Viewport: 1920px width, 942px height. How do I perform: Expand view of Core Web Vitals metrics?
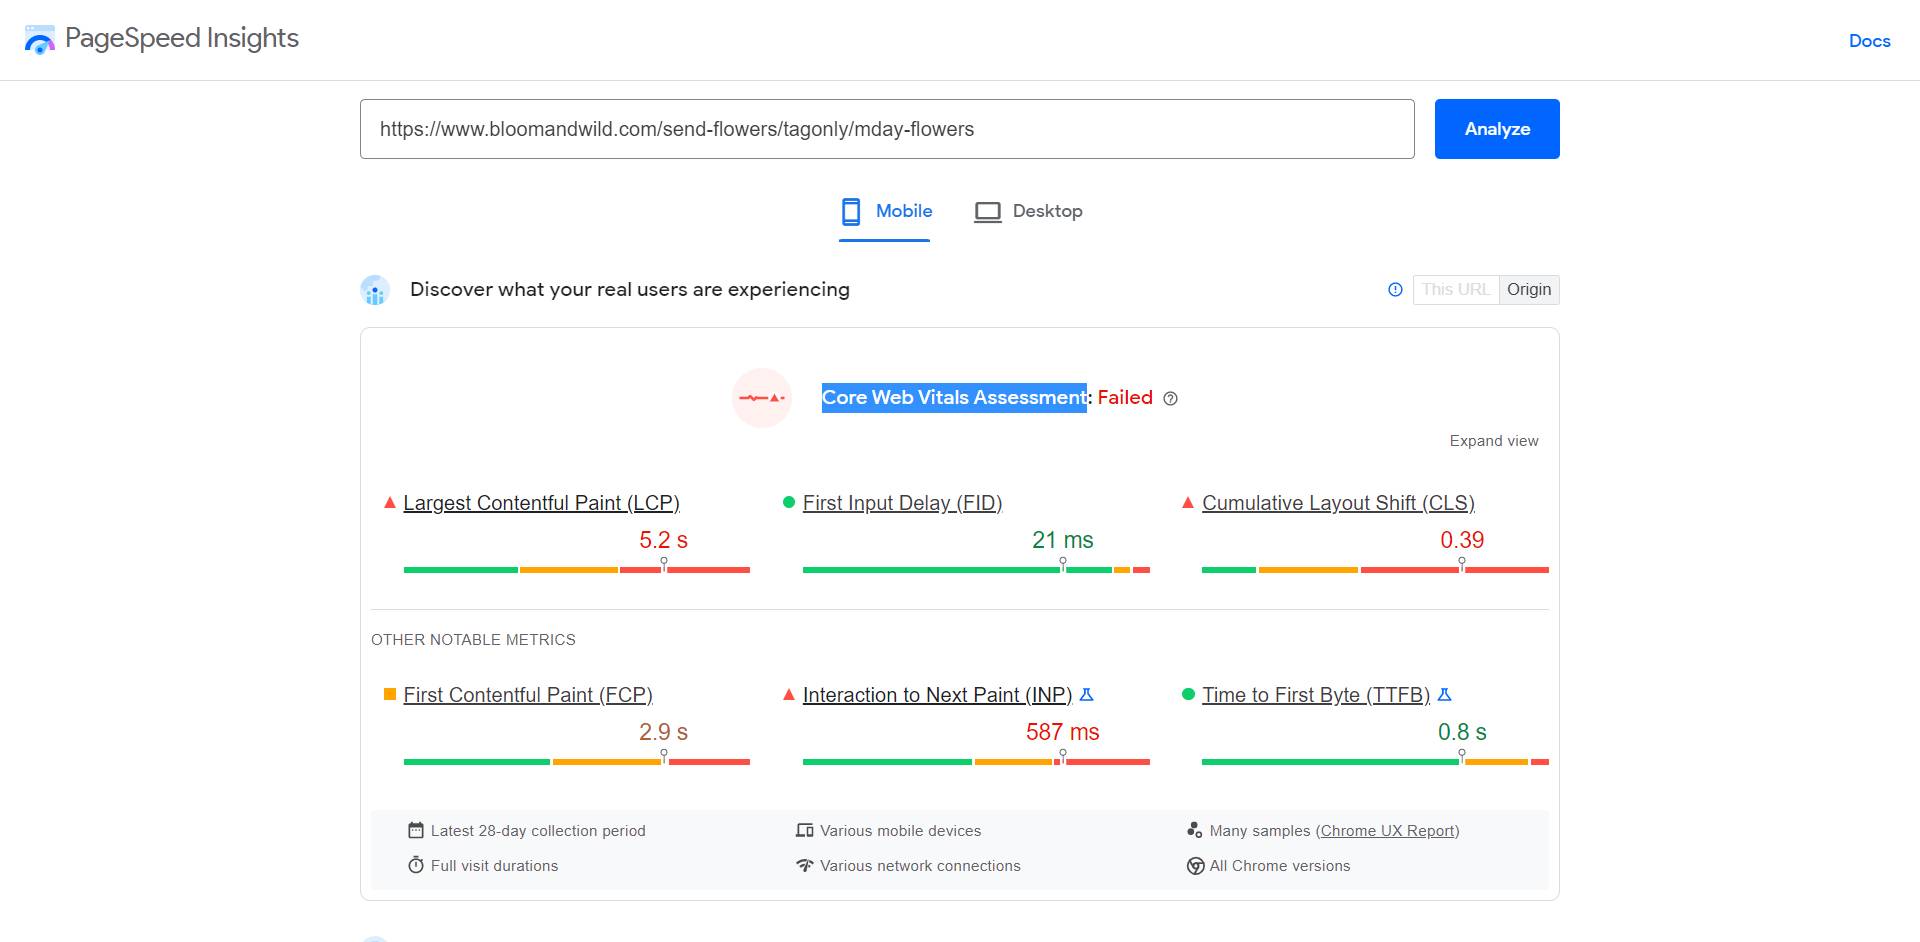tap(1493, 441)
